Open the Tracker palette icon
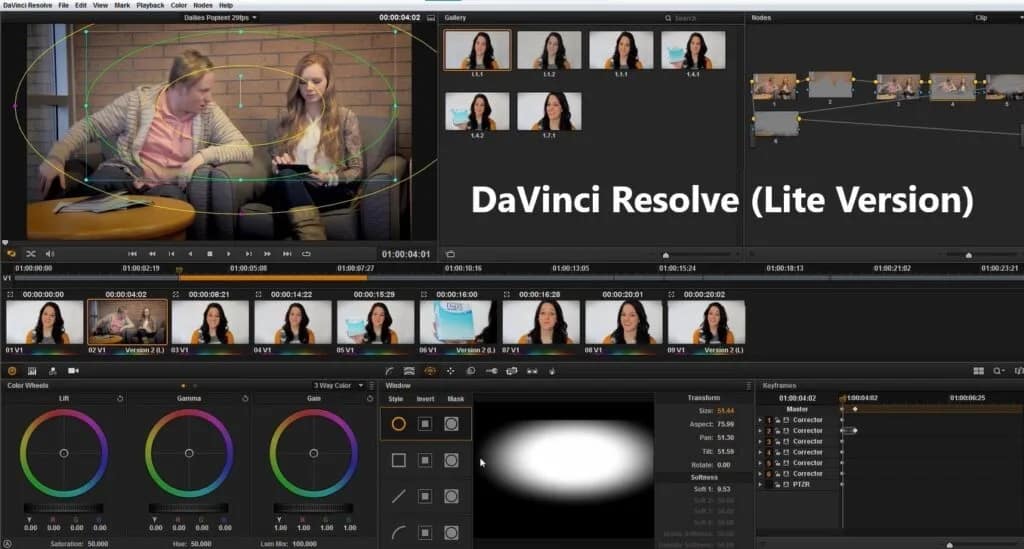Viewport: 1024px width, 549px height. (451, 371)
